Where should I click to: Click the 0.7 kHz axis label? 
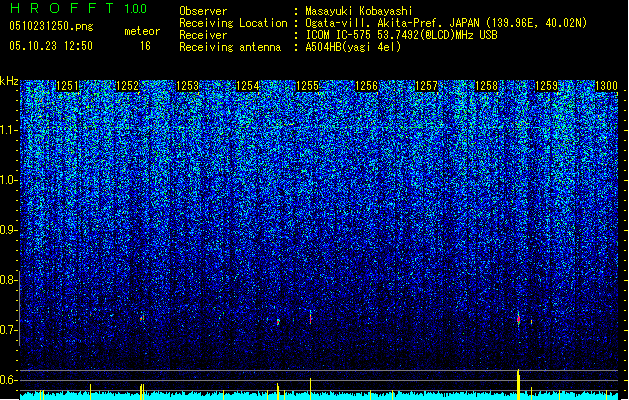point(8,330)
